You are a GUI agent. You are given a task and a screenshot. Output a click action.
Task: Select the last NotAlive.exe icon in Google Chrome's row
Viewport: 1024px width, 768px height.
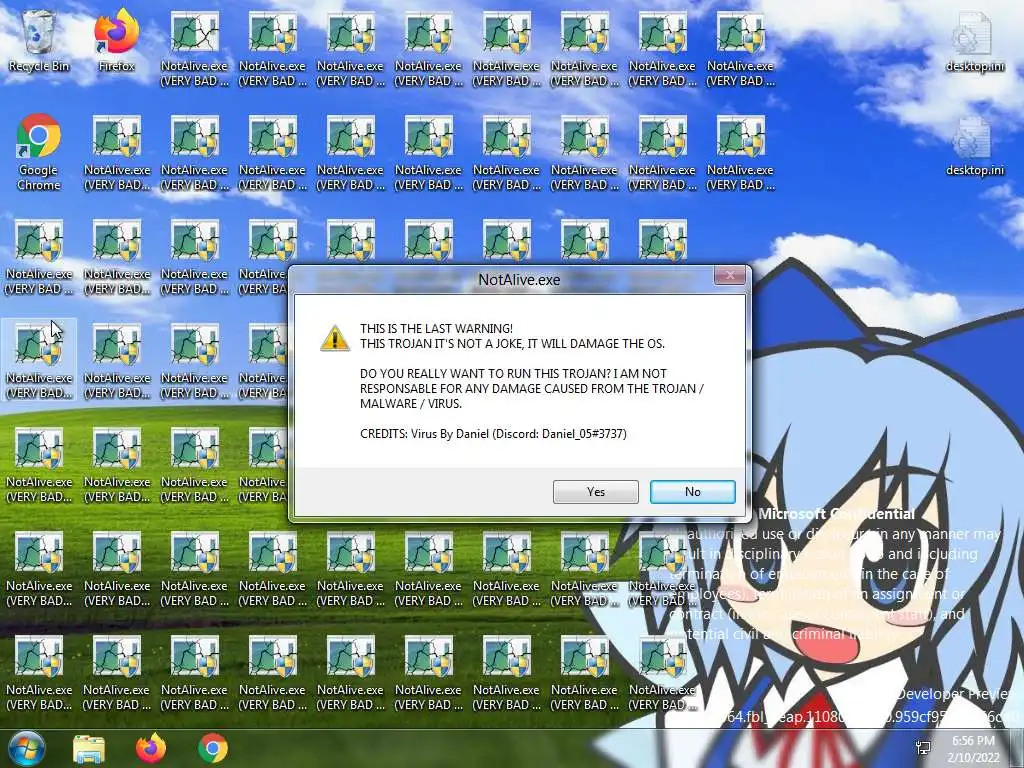tap(741, 153)
